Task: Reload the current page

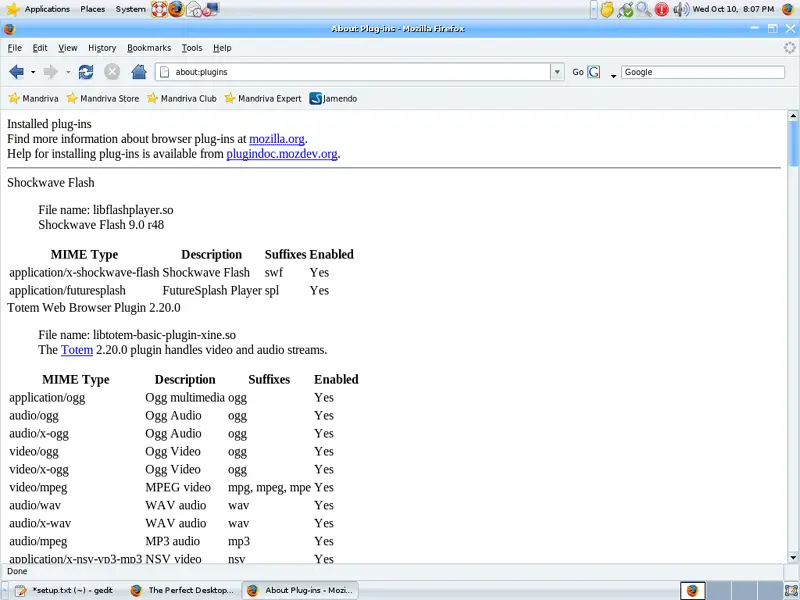Action: [86, 72]
